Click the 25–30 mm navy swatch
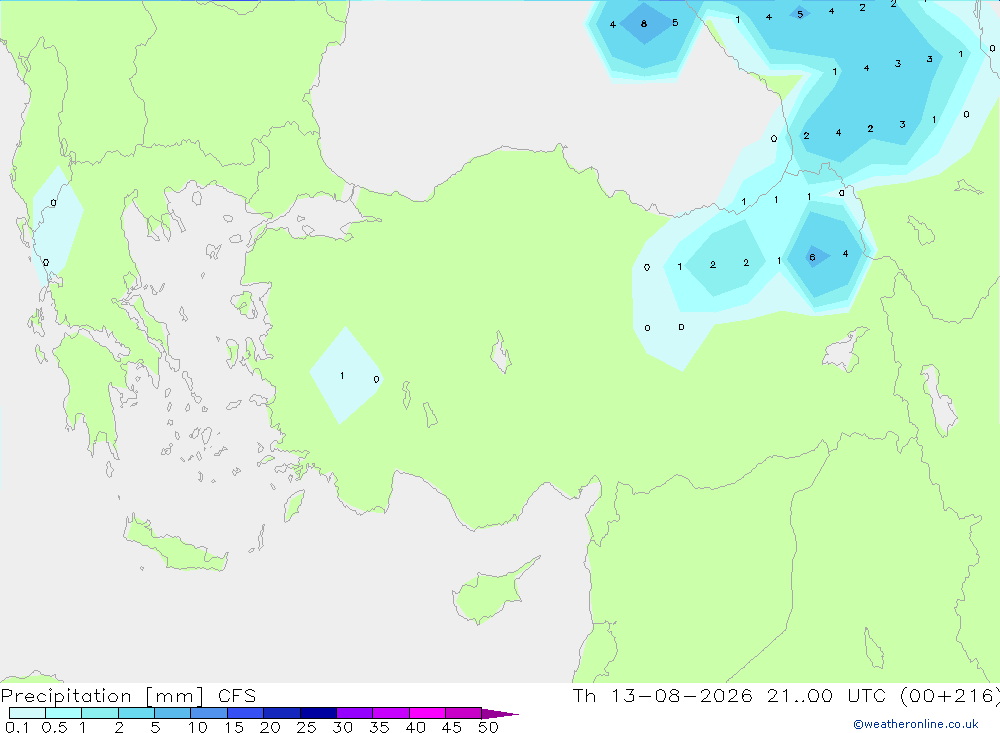1000x733 pixels. 318,713
